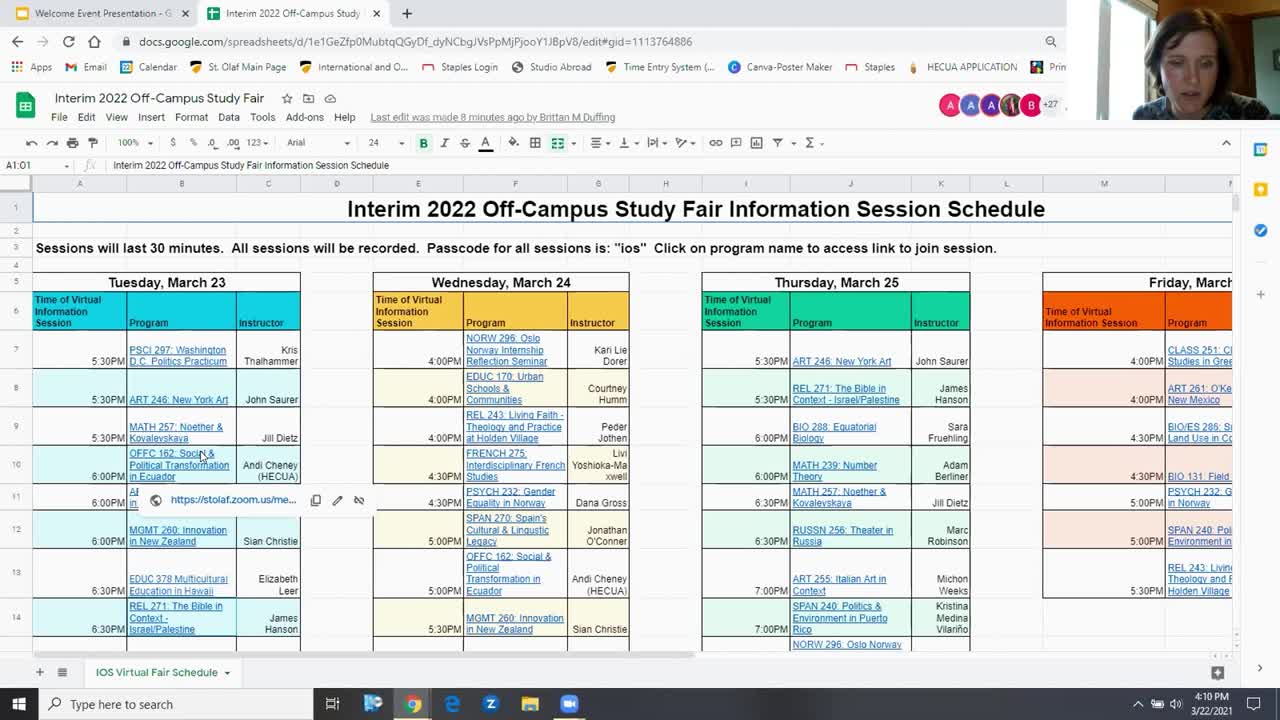Screen dimensions: 1280x720
Task: Toggle strikethrough formatting
Action: pyautogui.click(x=464, y=143)
